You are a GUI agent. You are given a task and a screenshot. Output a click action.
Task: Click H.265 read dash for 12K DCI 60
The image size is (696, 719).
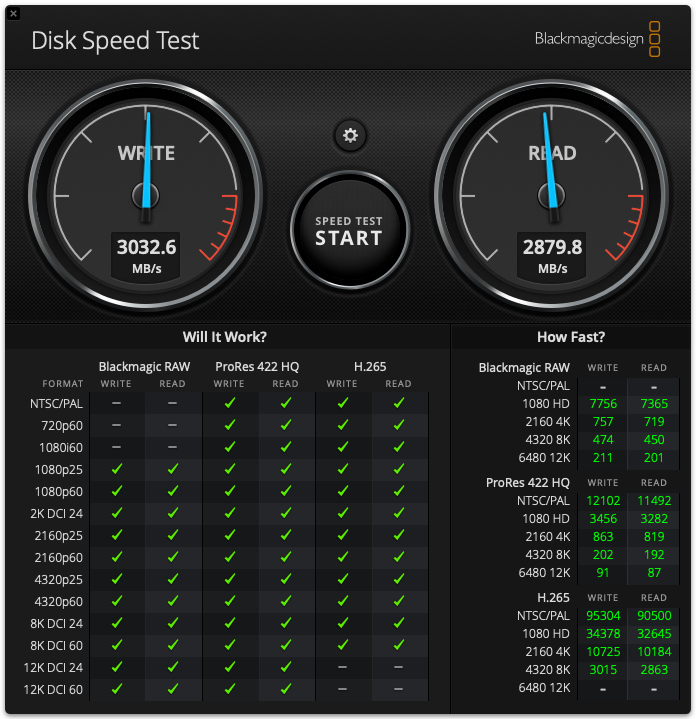point(398,689)
